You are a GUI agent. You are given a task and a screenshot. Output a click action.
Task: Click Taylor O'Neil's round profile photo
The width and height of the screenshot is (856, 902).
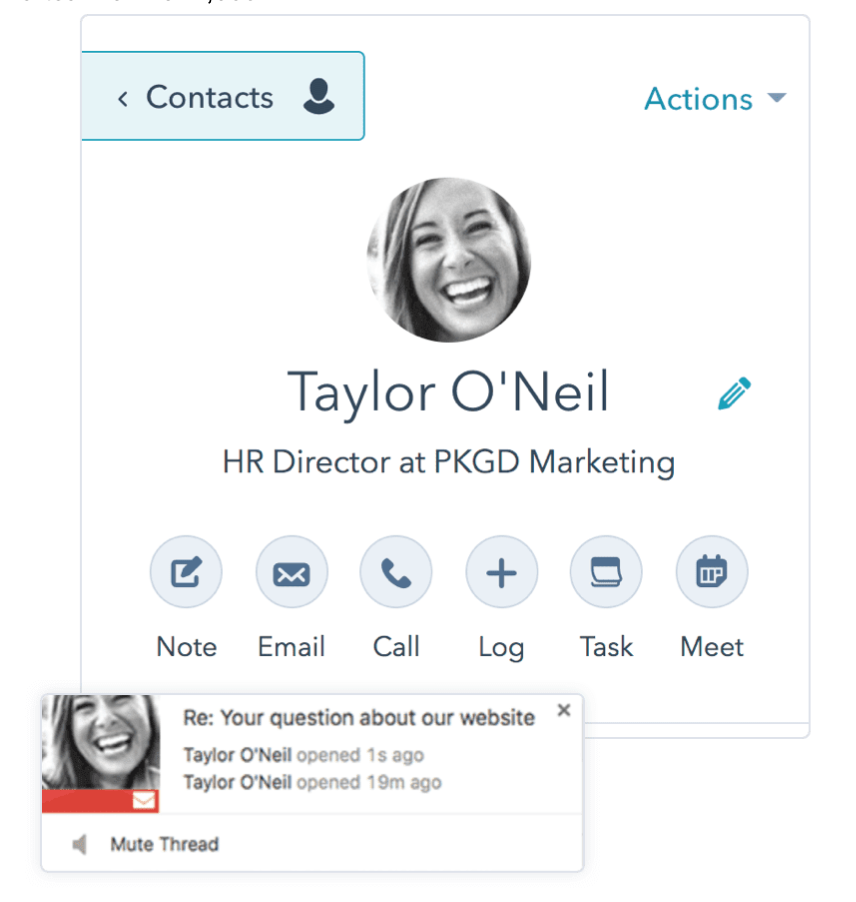point(449,260)
